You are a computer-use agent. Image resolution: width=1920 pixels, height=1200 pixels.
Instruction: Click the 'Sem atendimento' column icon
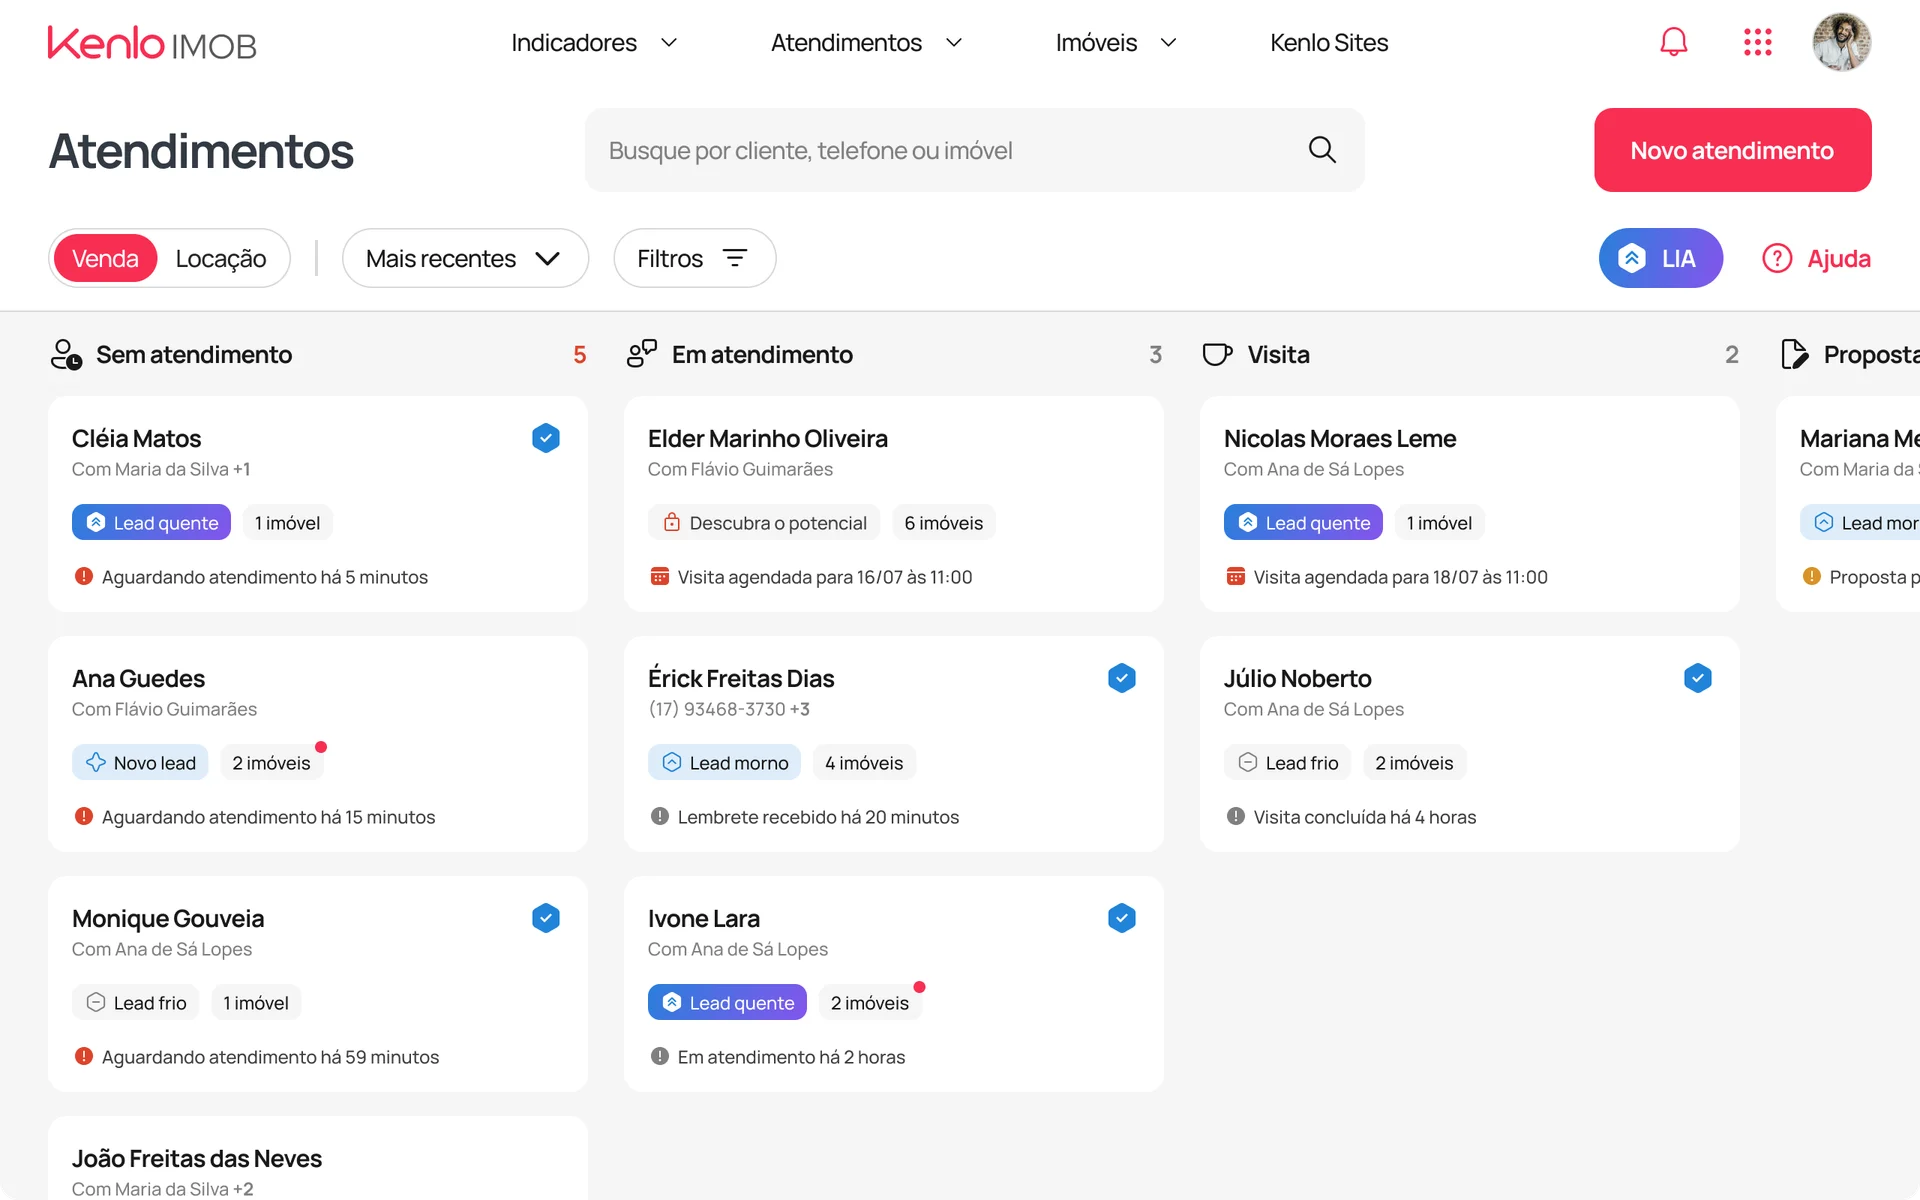click(64, 354)
